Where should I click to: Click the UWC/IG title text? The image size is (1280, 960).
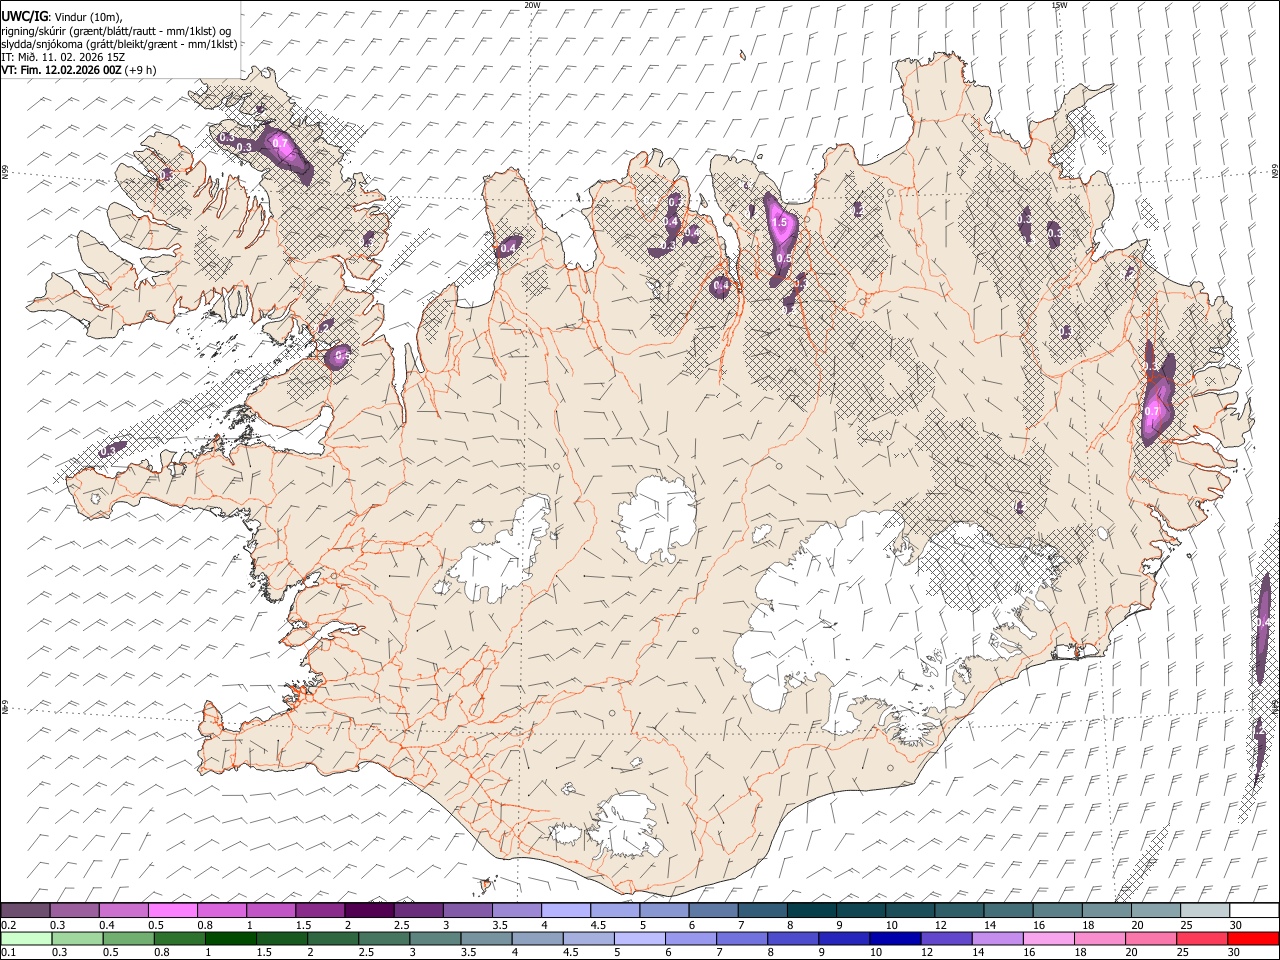pyautogui.click(x=23, y=16)
